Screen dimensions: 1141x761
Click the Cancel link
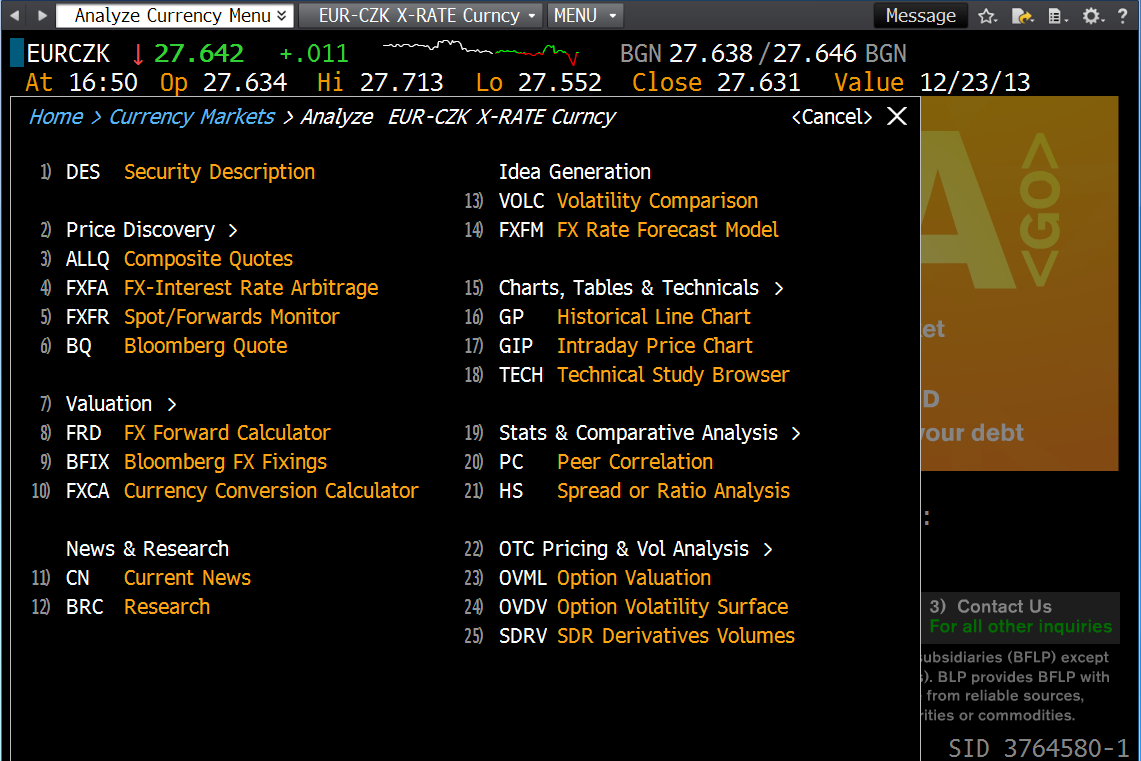832,117
